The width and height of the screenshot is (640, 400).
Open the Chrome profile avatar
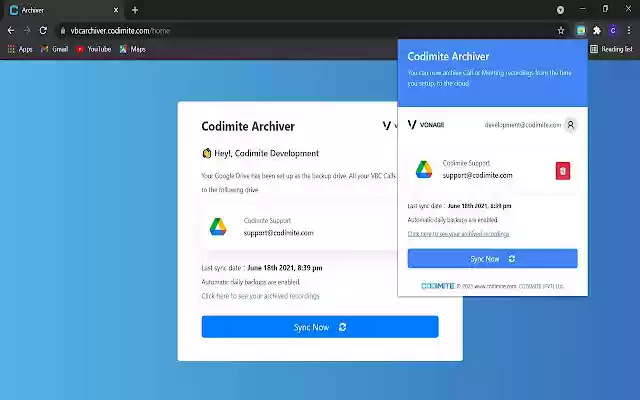click(613, 31)
